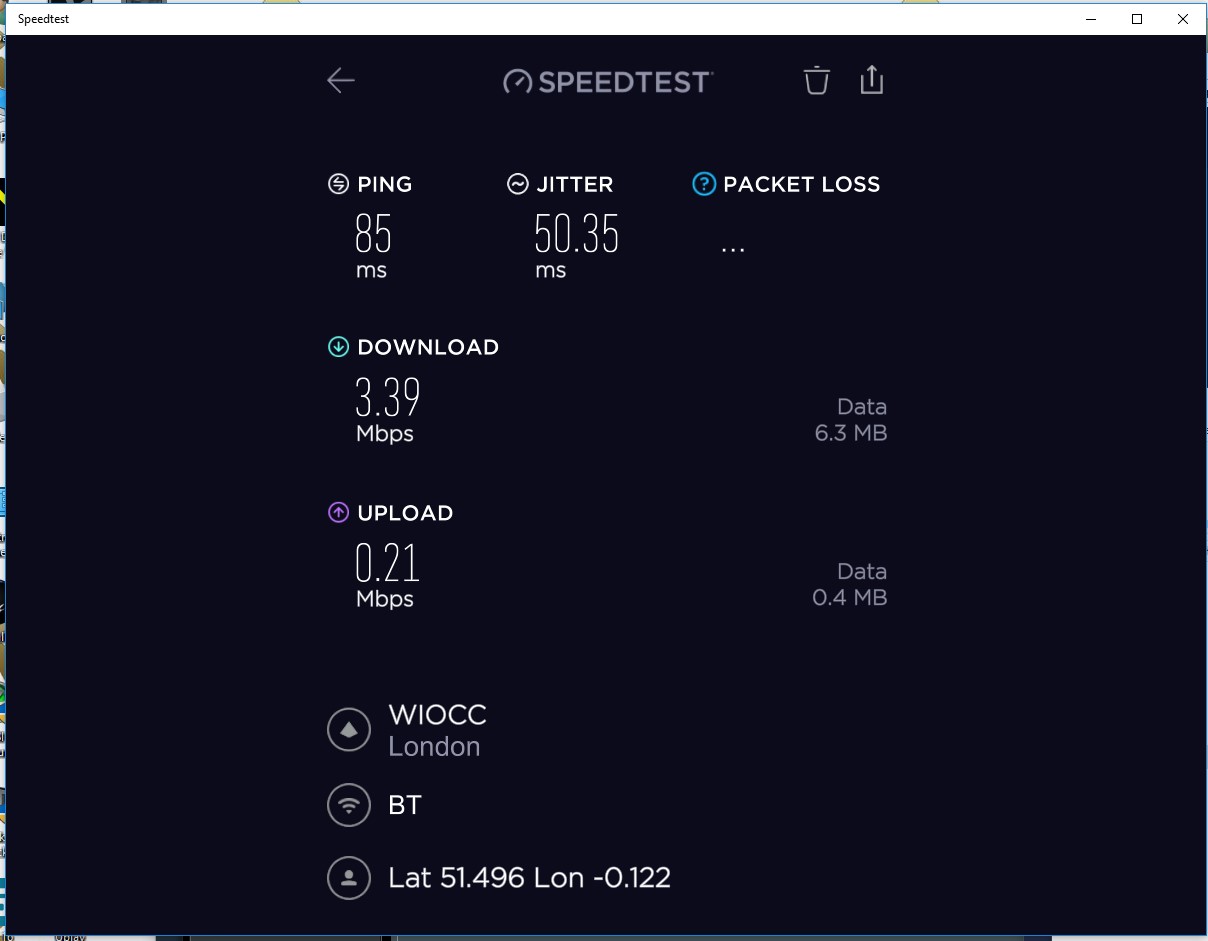Click the purple UPLOAD arrow icon

(x=338, y=512)
